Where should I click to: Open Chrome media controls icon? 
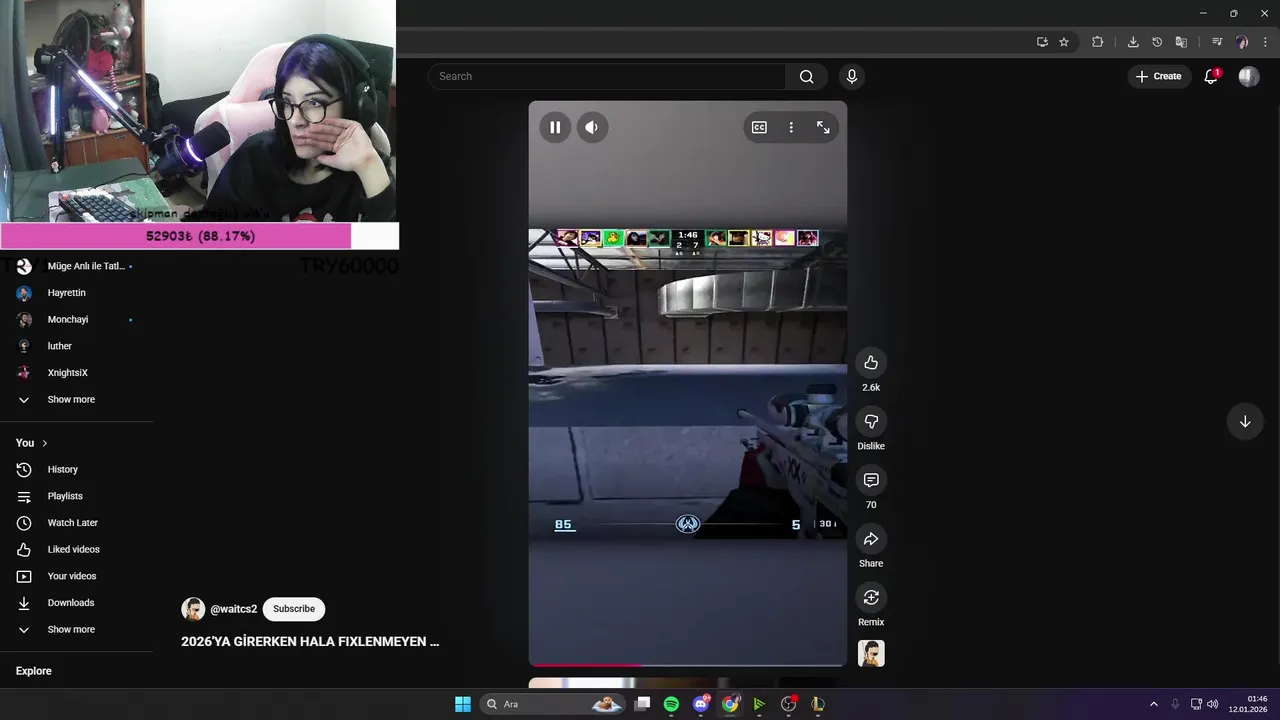[1217, 42]
